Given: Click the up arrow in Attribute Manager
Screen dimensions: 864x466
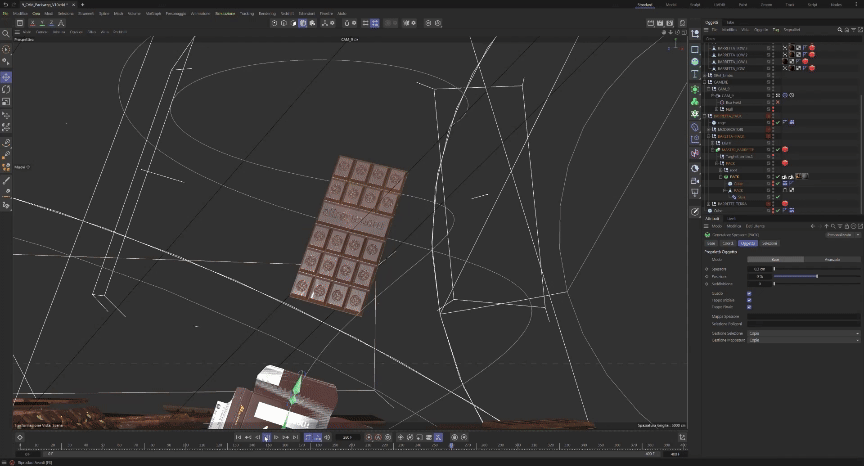Looking at the screenshot, I should (x=826, y=226).
